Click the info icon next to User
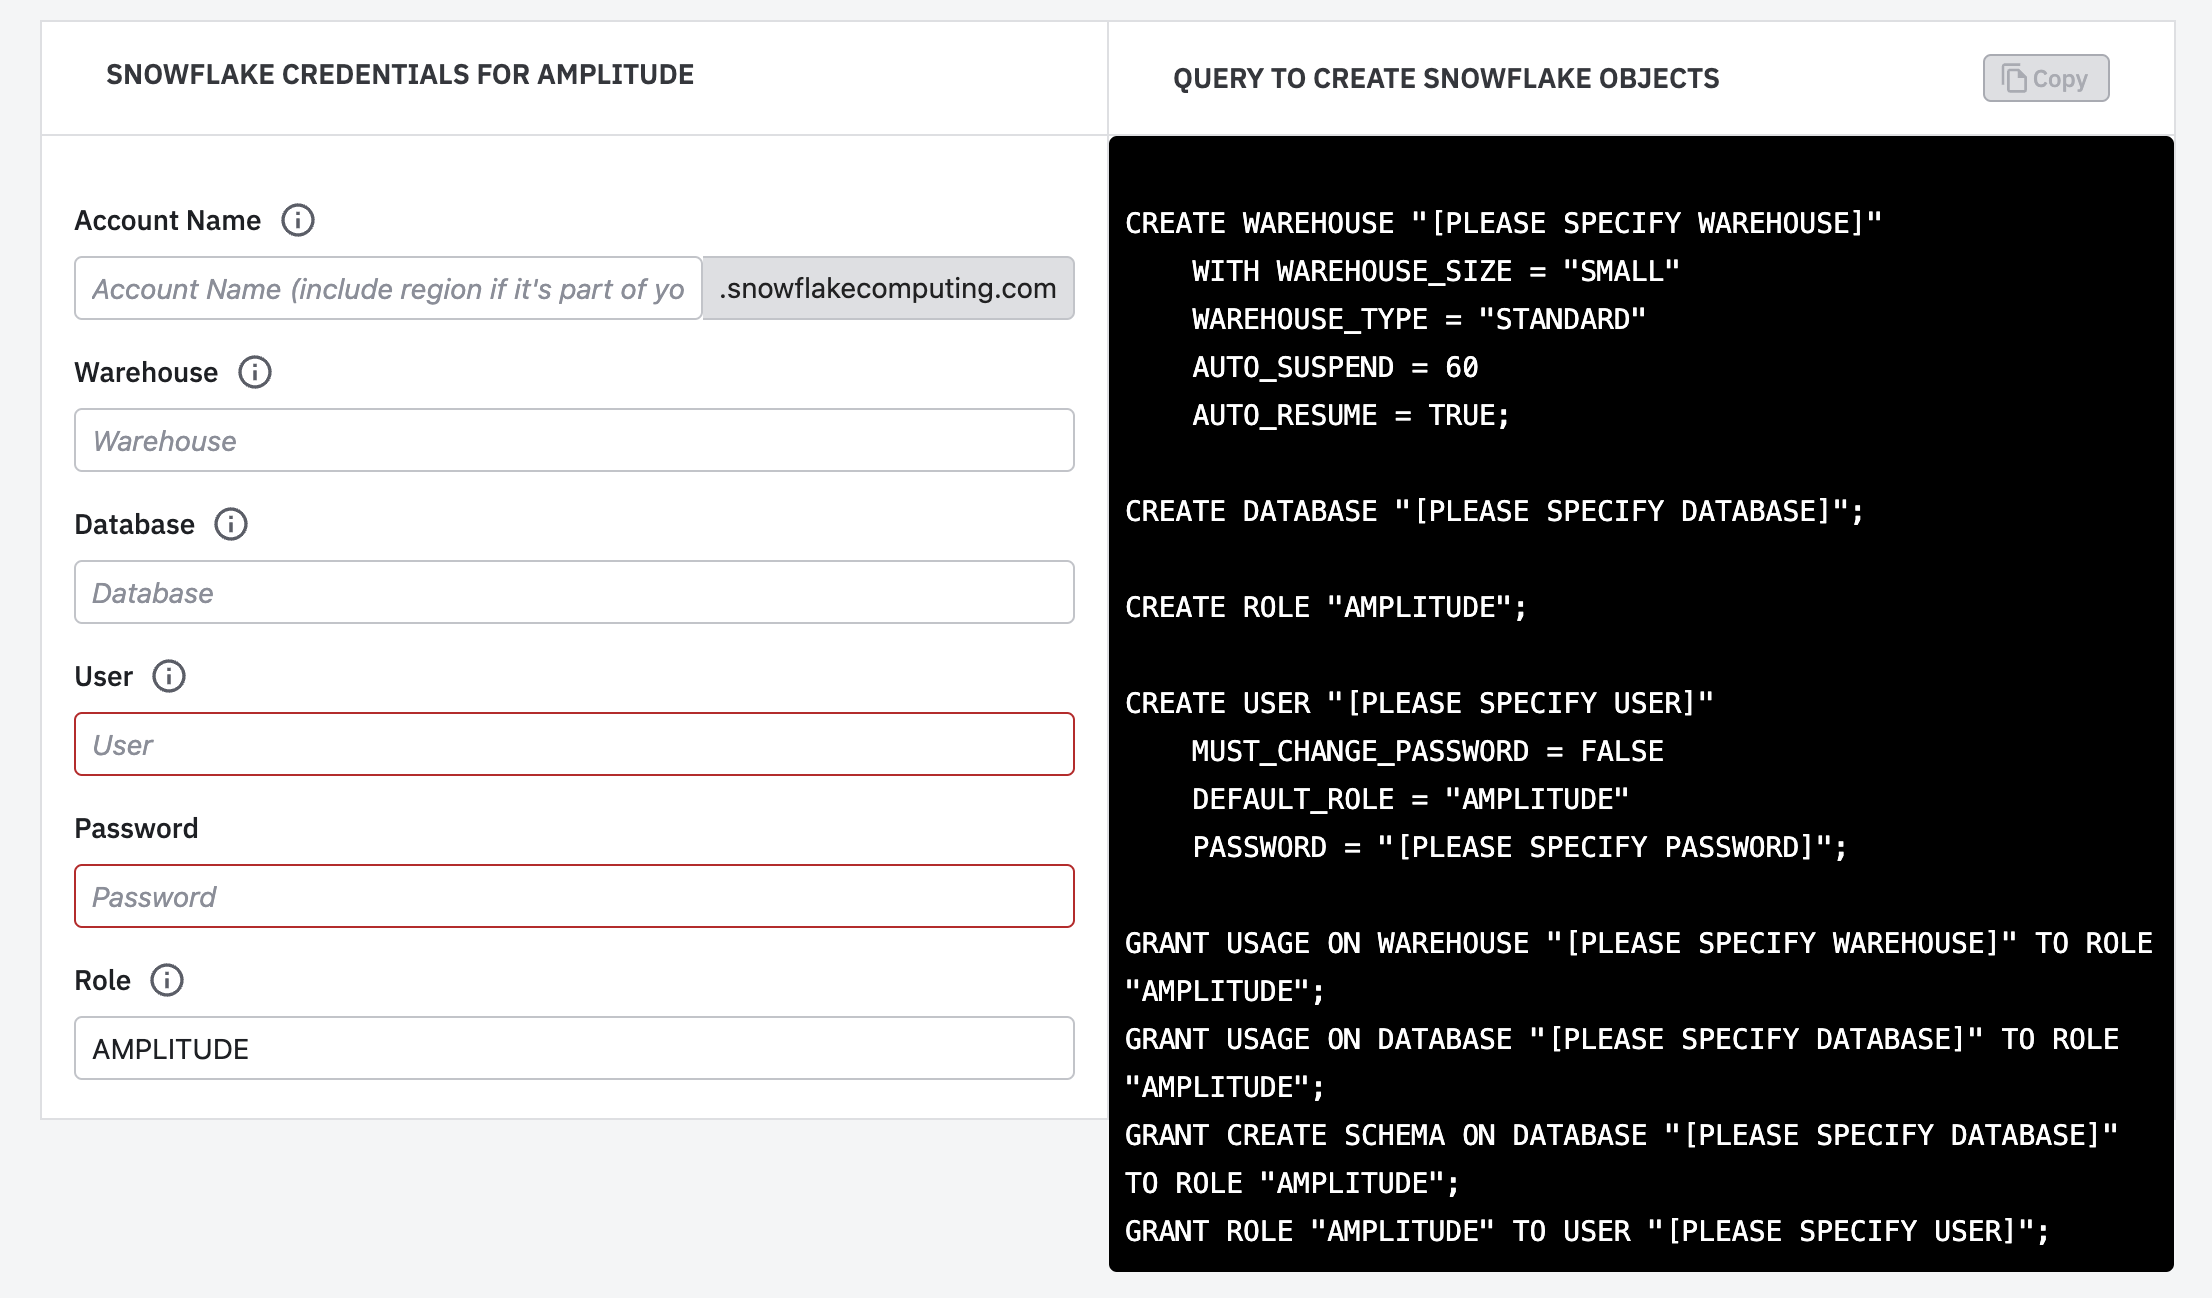The image size is (2212, 1298). [x=169, y=676]
